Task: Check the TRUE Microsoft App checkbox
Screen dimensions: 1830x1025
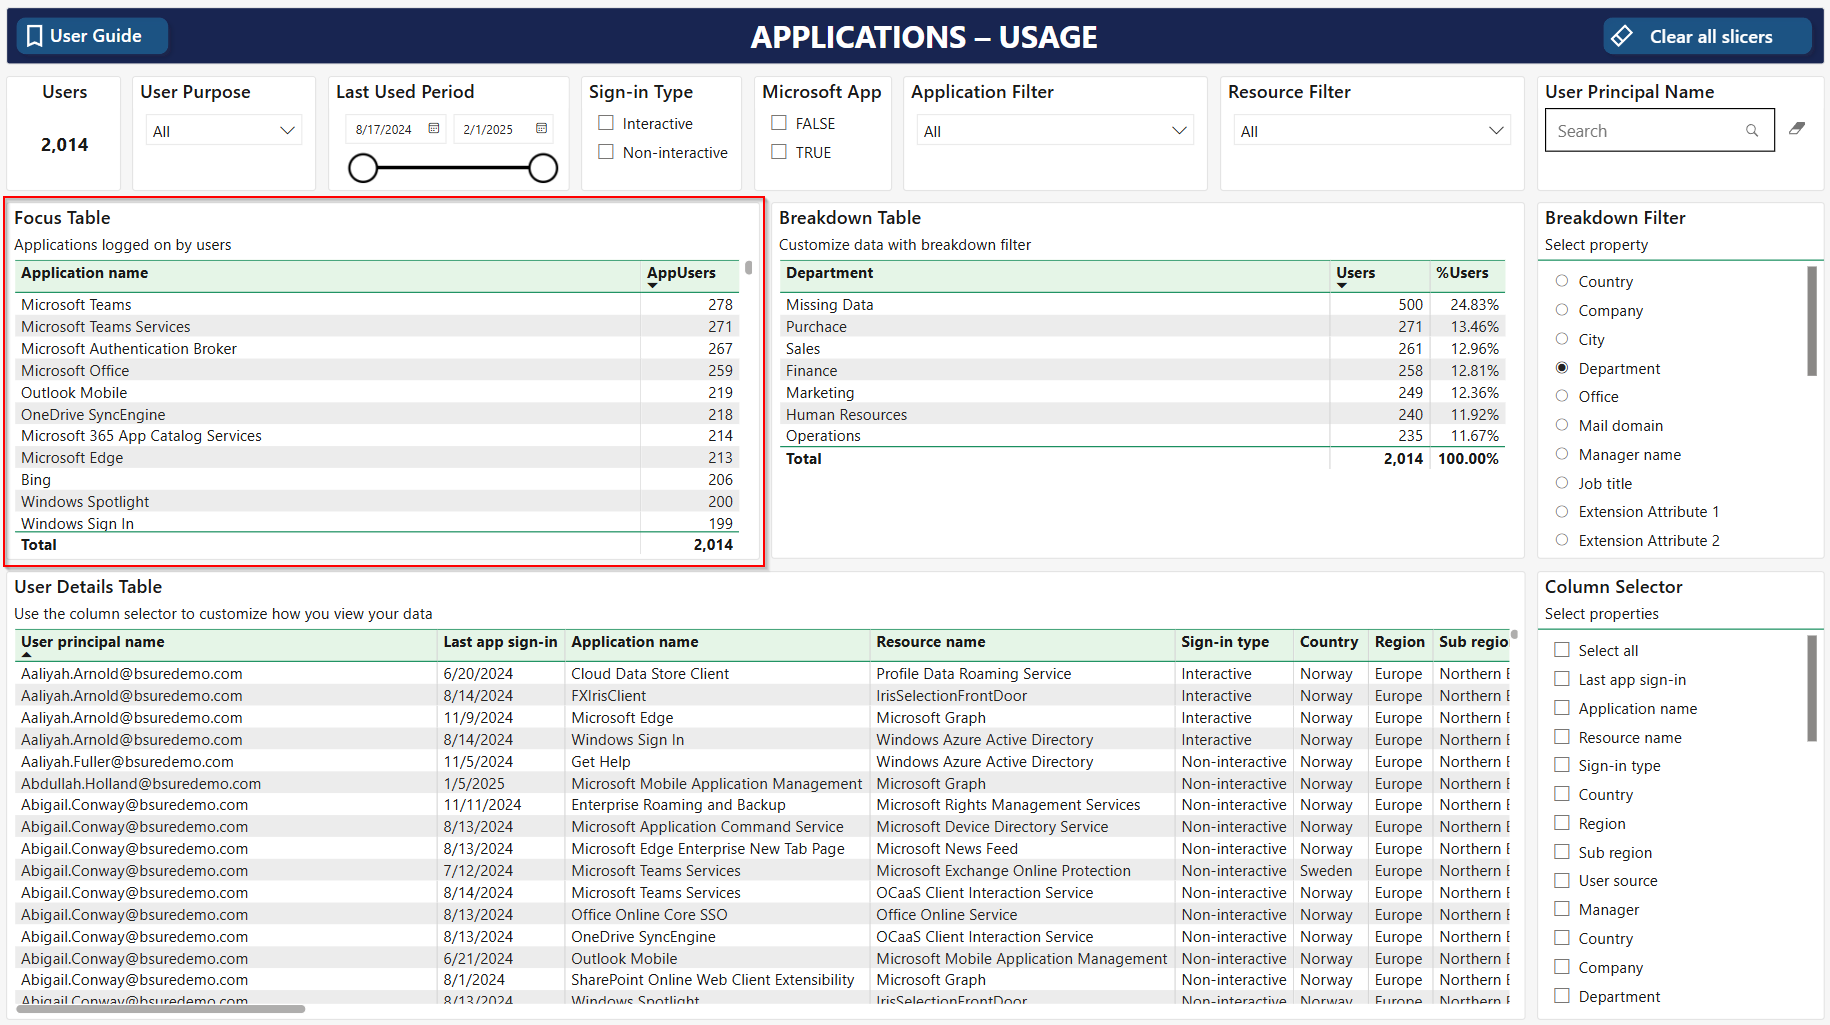Action: [779, 152]
